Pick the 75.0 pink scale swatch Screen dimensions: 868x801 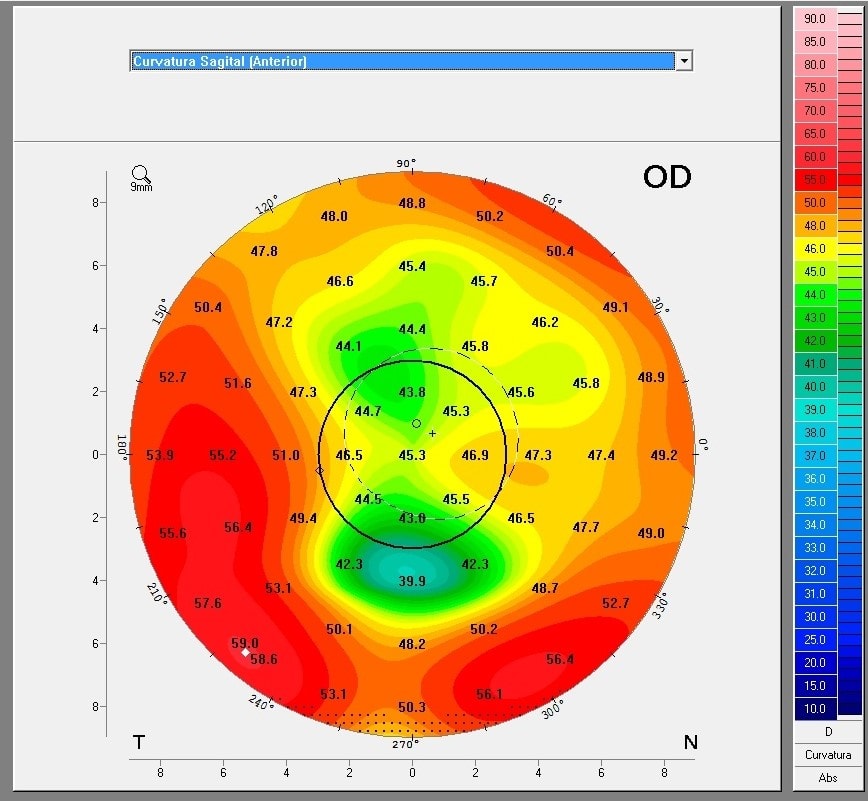point(815,87)
